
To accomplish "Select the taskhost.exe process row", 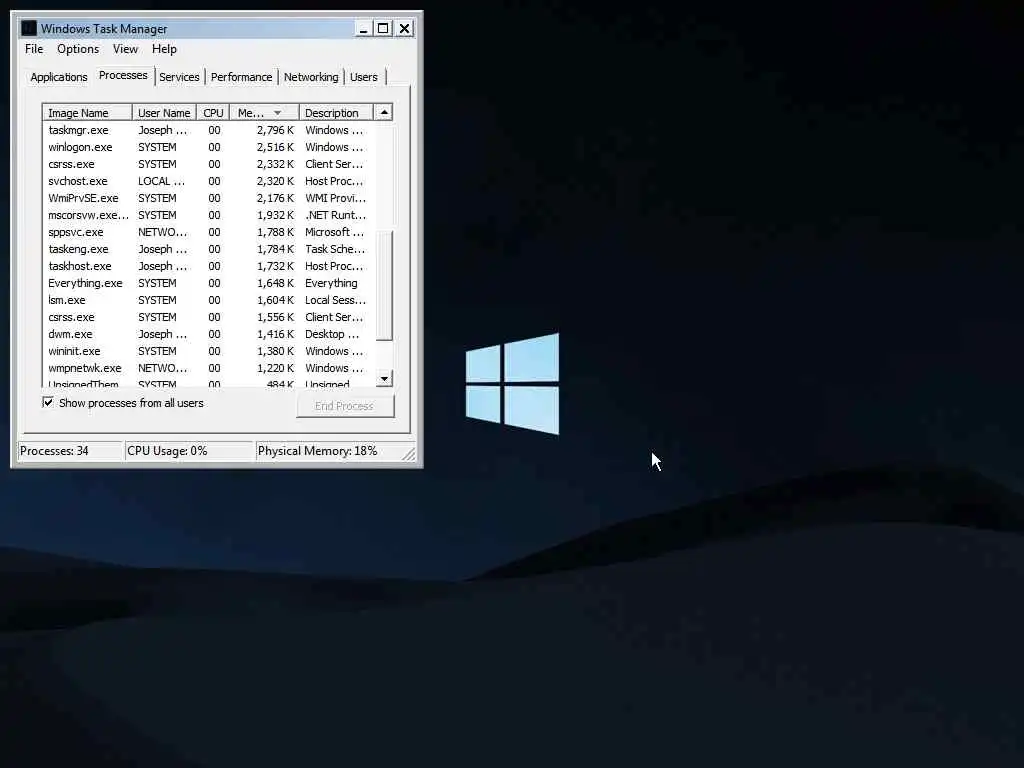I will [x=209, y=266].
